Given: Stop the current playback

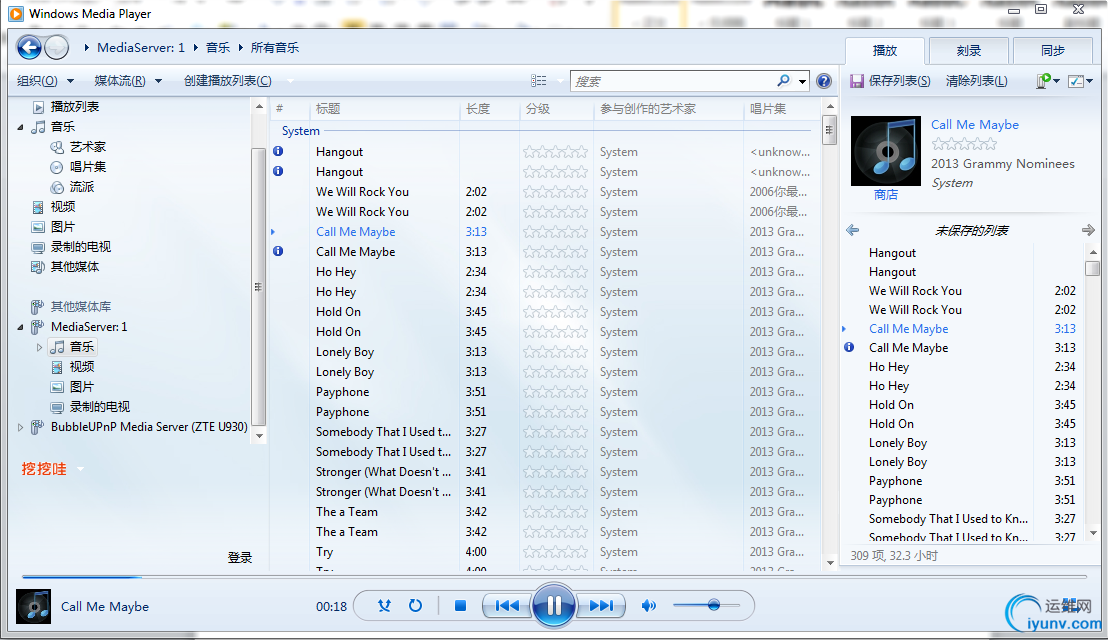Looking at the screenshot, I should click(x=460, y=605).
